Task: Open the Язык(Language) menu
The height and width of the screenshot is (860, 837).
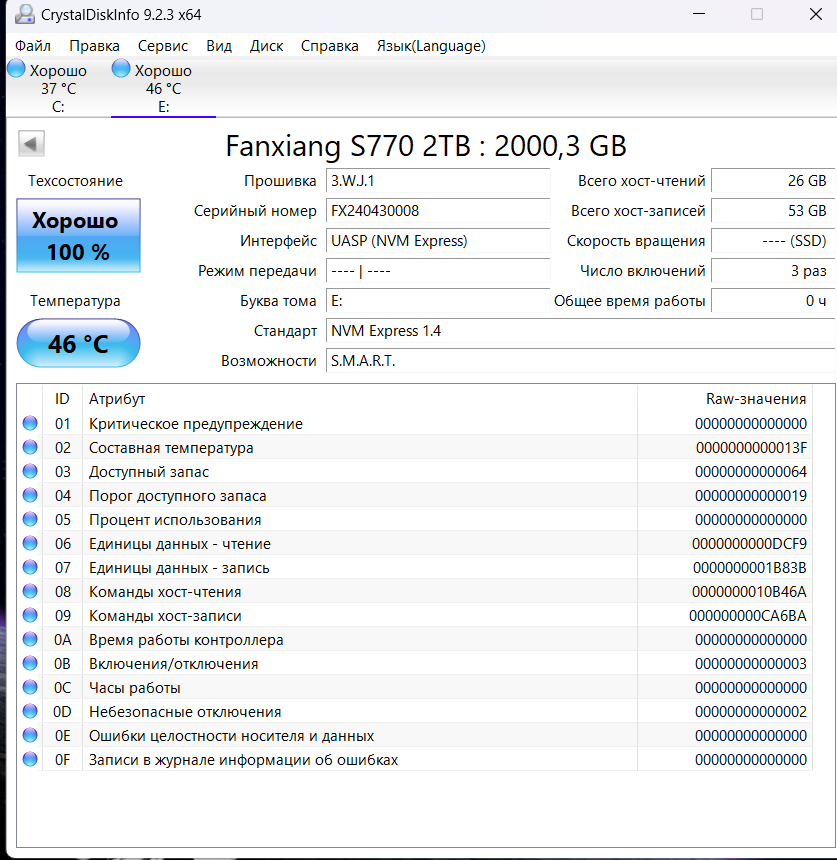Action: [431, 46]
